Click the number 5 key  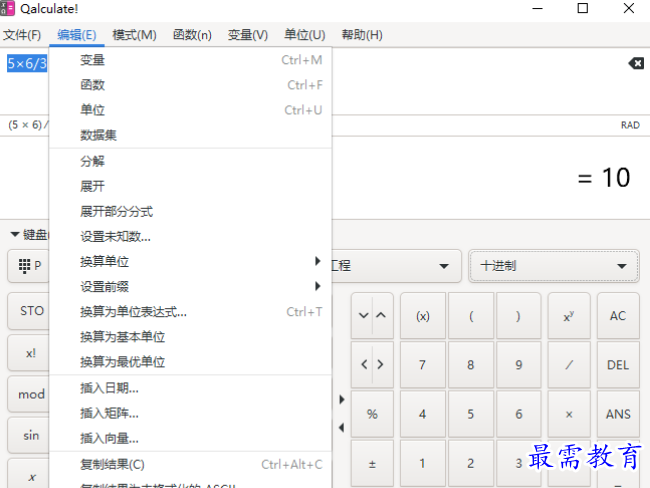[x=471, y=414]
